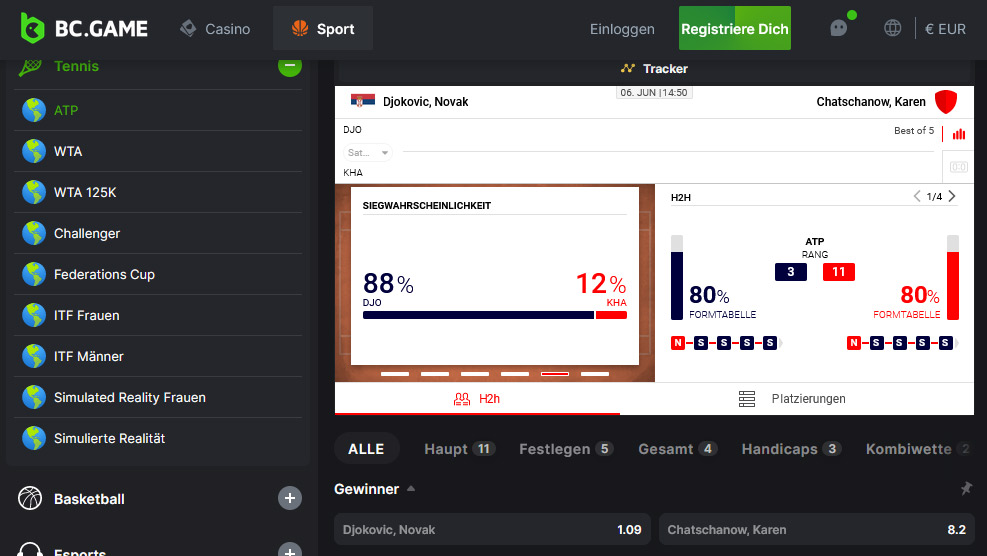Click the Registriere Dich button
Viewport: 987px width, 556px height.
[735, 28]
